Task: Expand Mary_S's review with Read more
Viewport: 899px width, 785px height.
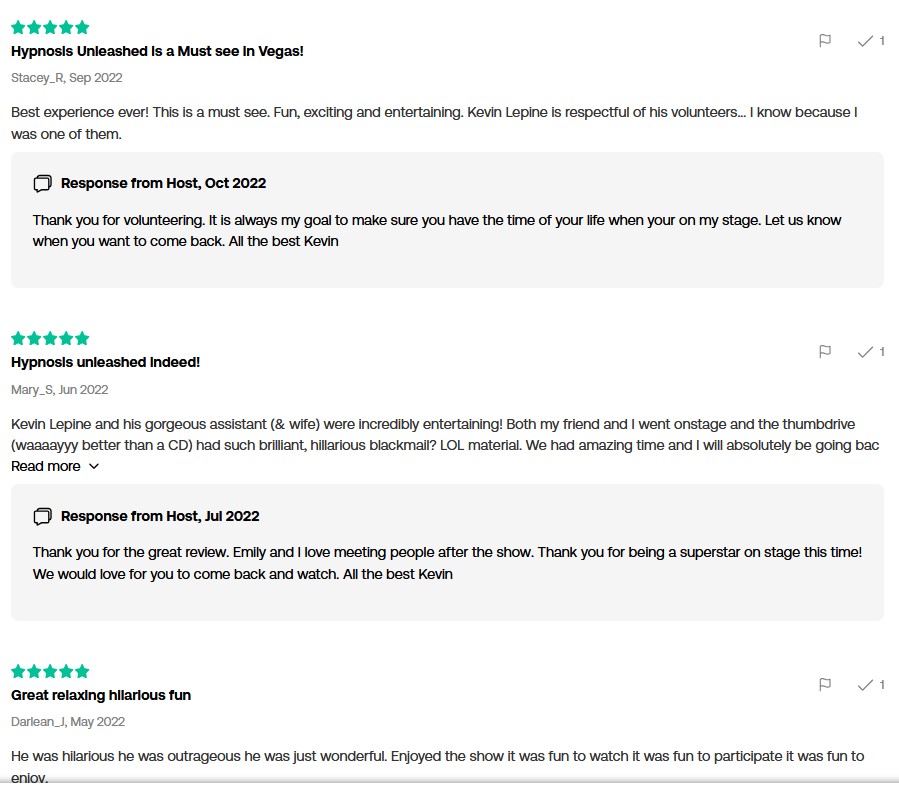Action: 46,466
